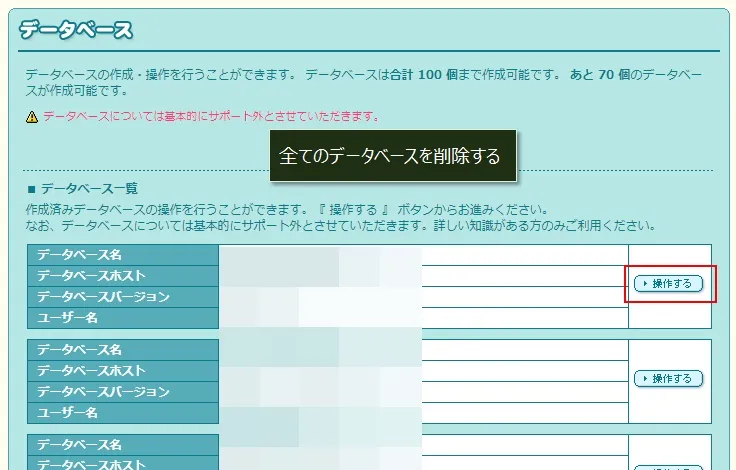
Task: Click the データベース page title
Action: (x=76, y=30)
